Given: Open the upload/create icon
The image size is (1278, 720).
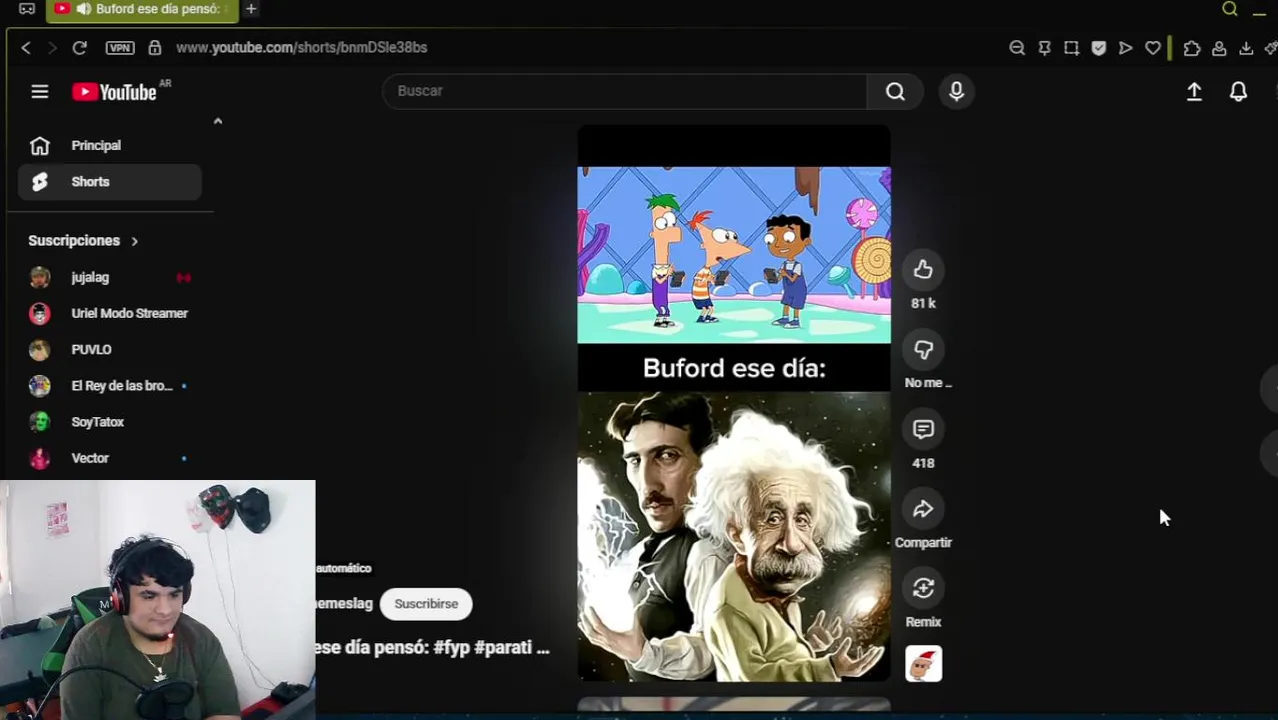Looking at the screenshot, I should pyautogui.click(x=1194, y=92).
